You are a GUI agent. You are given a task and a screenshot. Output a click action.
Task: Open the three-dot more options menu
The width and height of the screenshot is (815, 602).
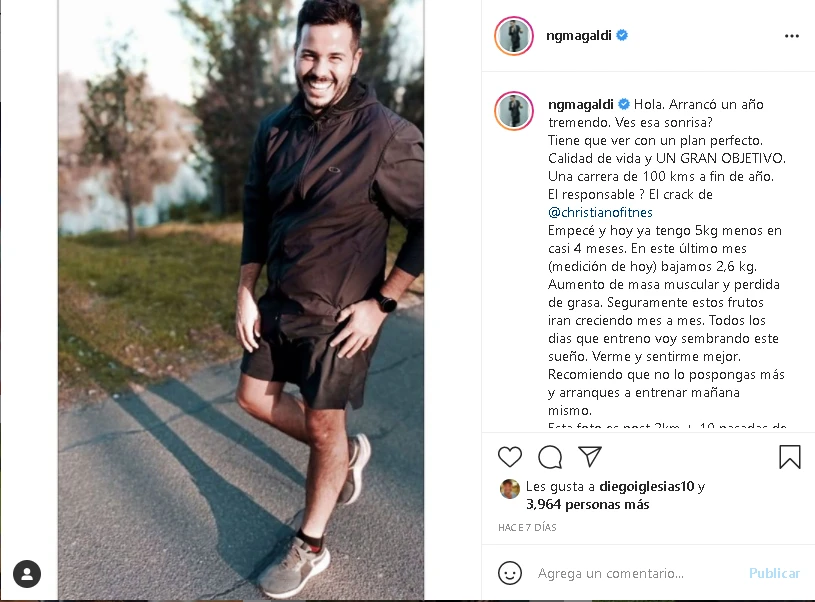pos(792,36)
